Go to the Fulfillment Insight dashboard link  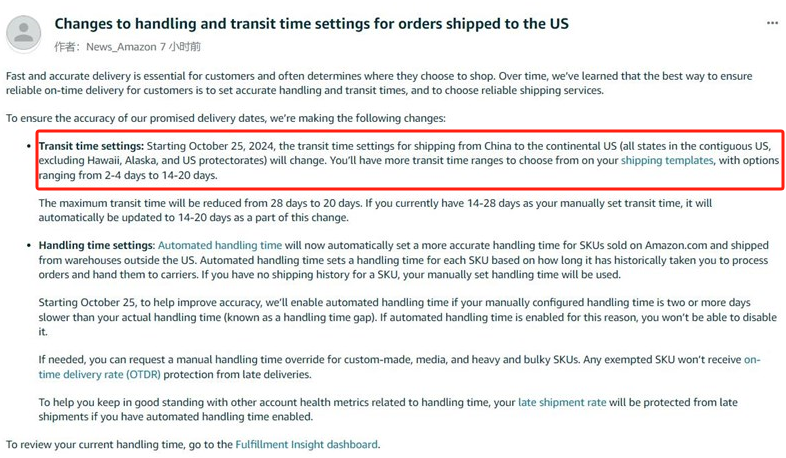(x=306, y=444)
